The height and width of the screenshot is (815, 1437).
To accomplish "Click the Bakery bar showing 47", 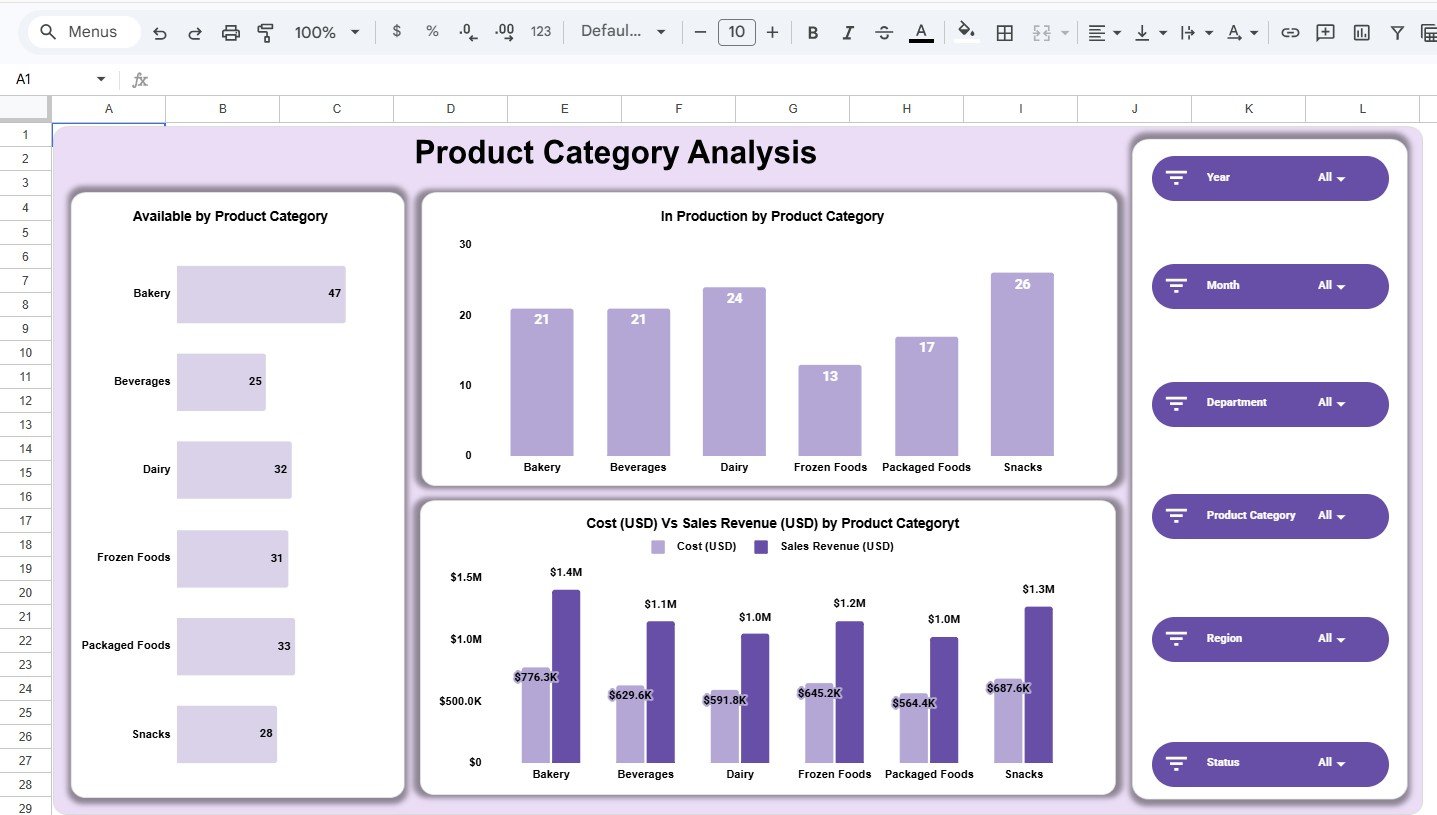I will (261, 294).
